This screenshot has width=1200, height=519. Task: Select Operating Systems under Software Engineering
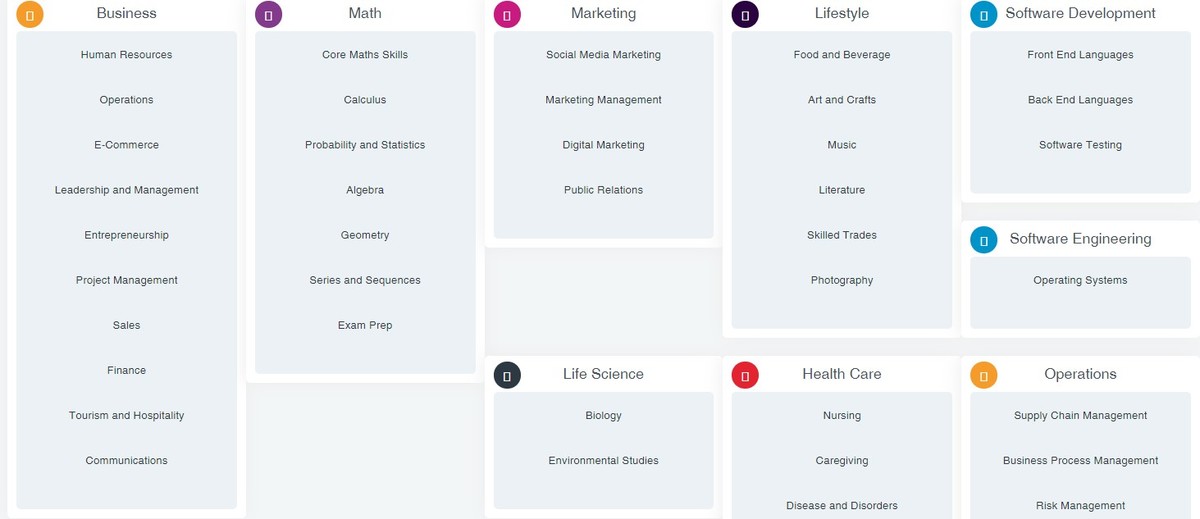[1080, 280]
